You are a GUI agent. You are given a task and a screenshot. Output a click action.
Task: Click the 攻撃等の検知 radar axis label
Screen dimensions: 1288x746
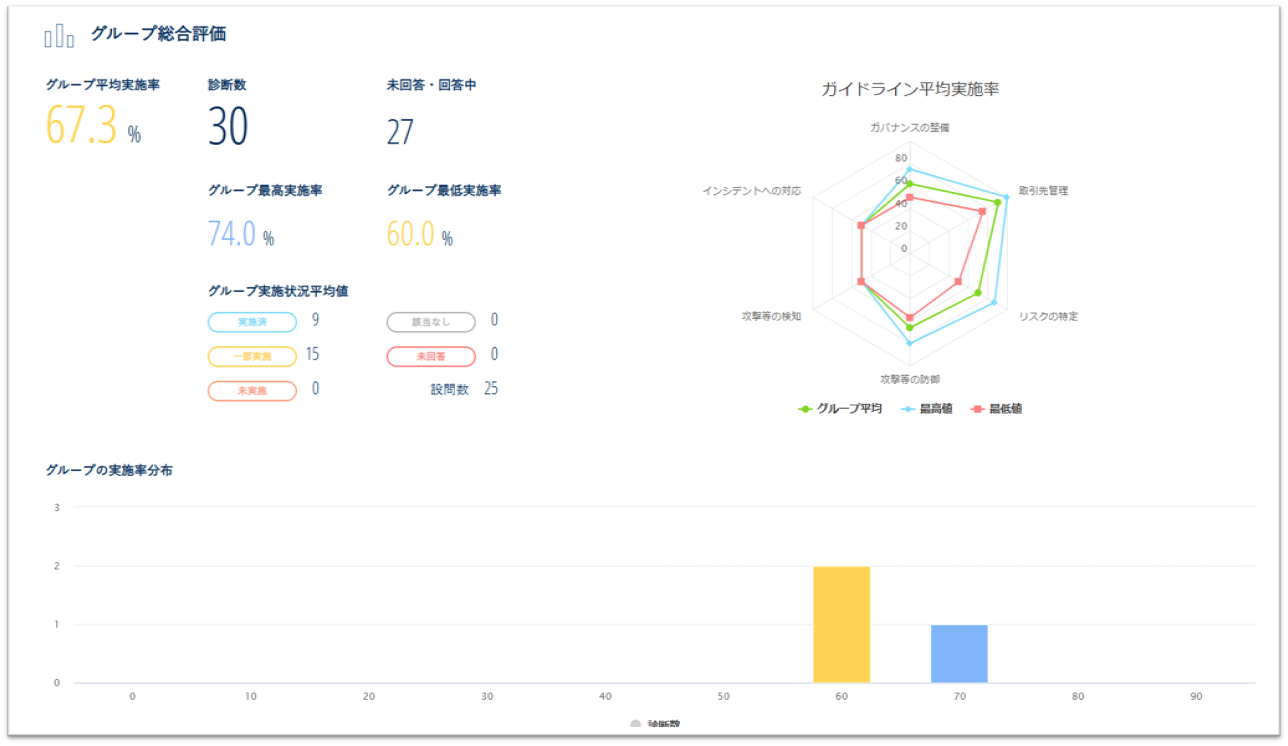771,316
